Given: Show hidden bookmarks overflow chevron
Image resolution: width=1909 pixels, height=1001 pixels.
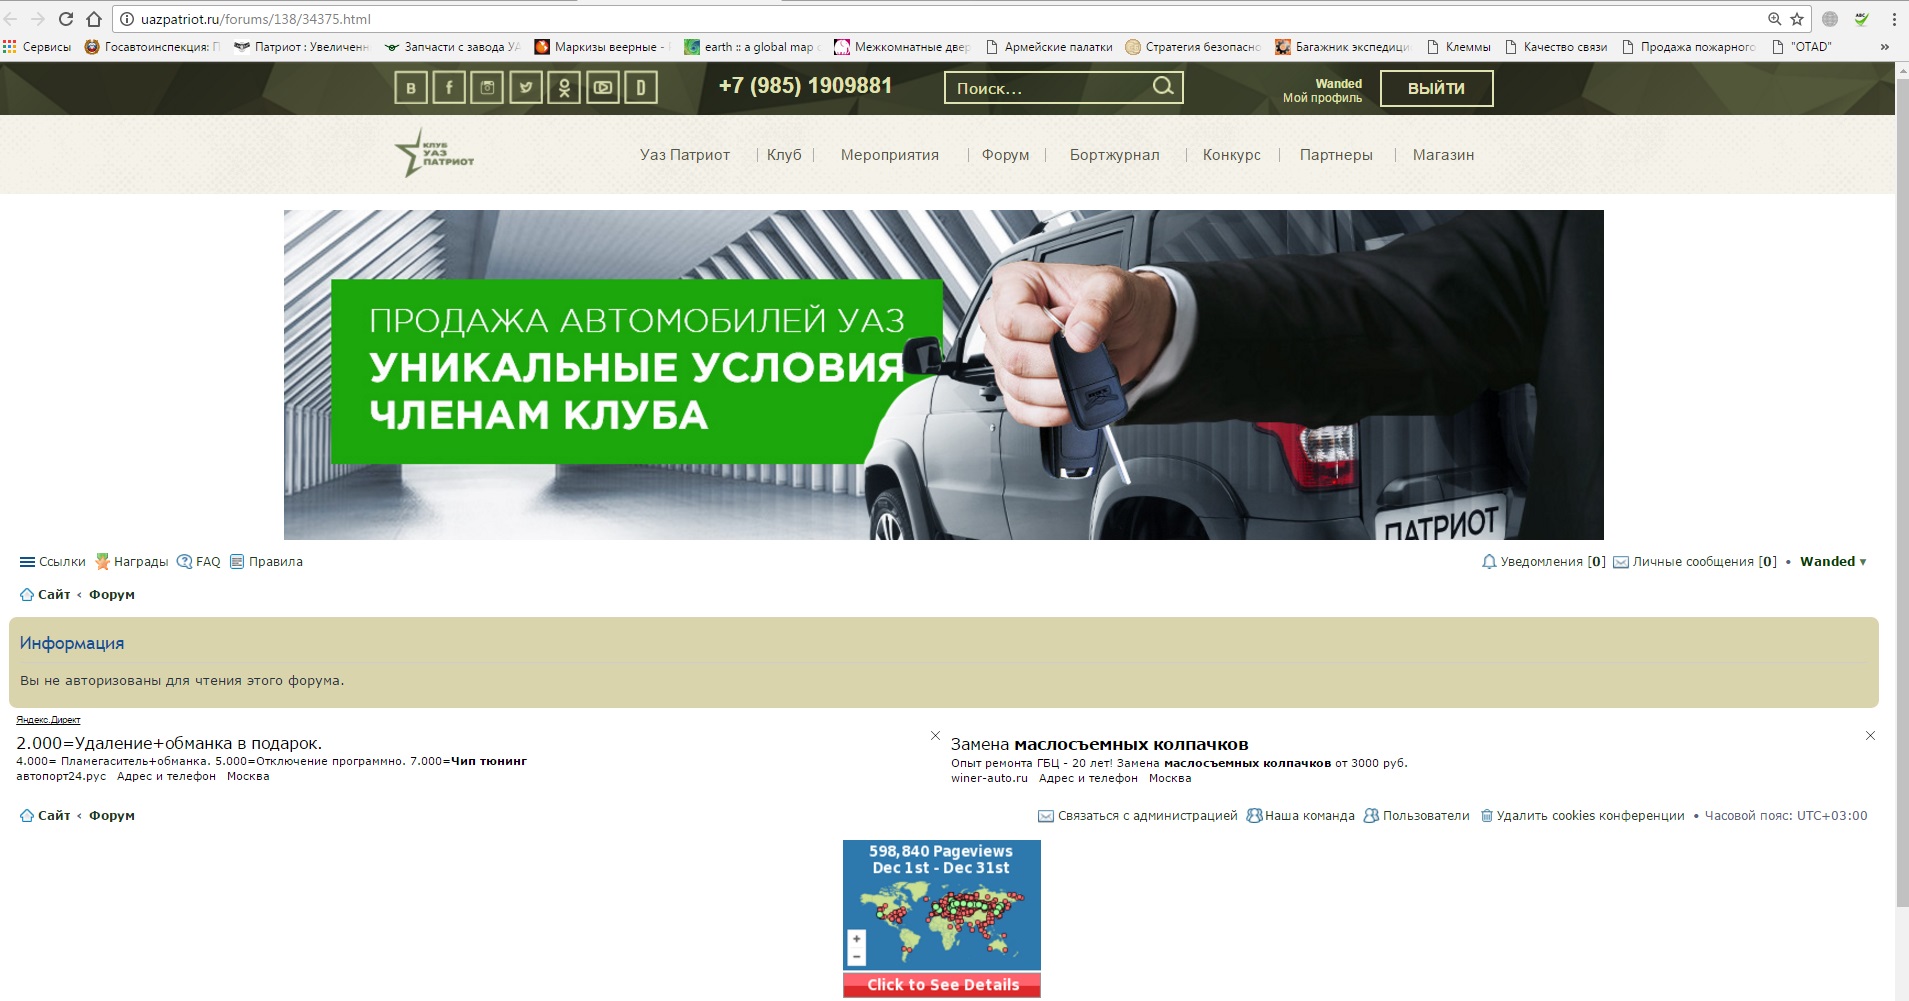Looking at the screenshot, I should [1885, 47].
